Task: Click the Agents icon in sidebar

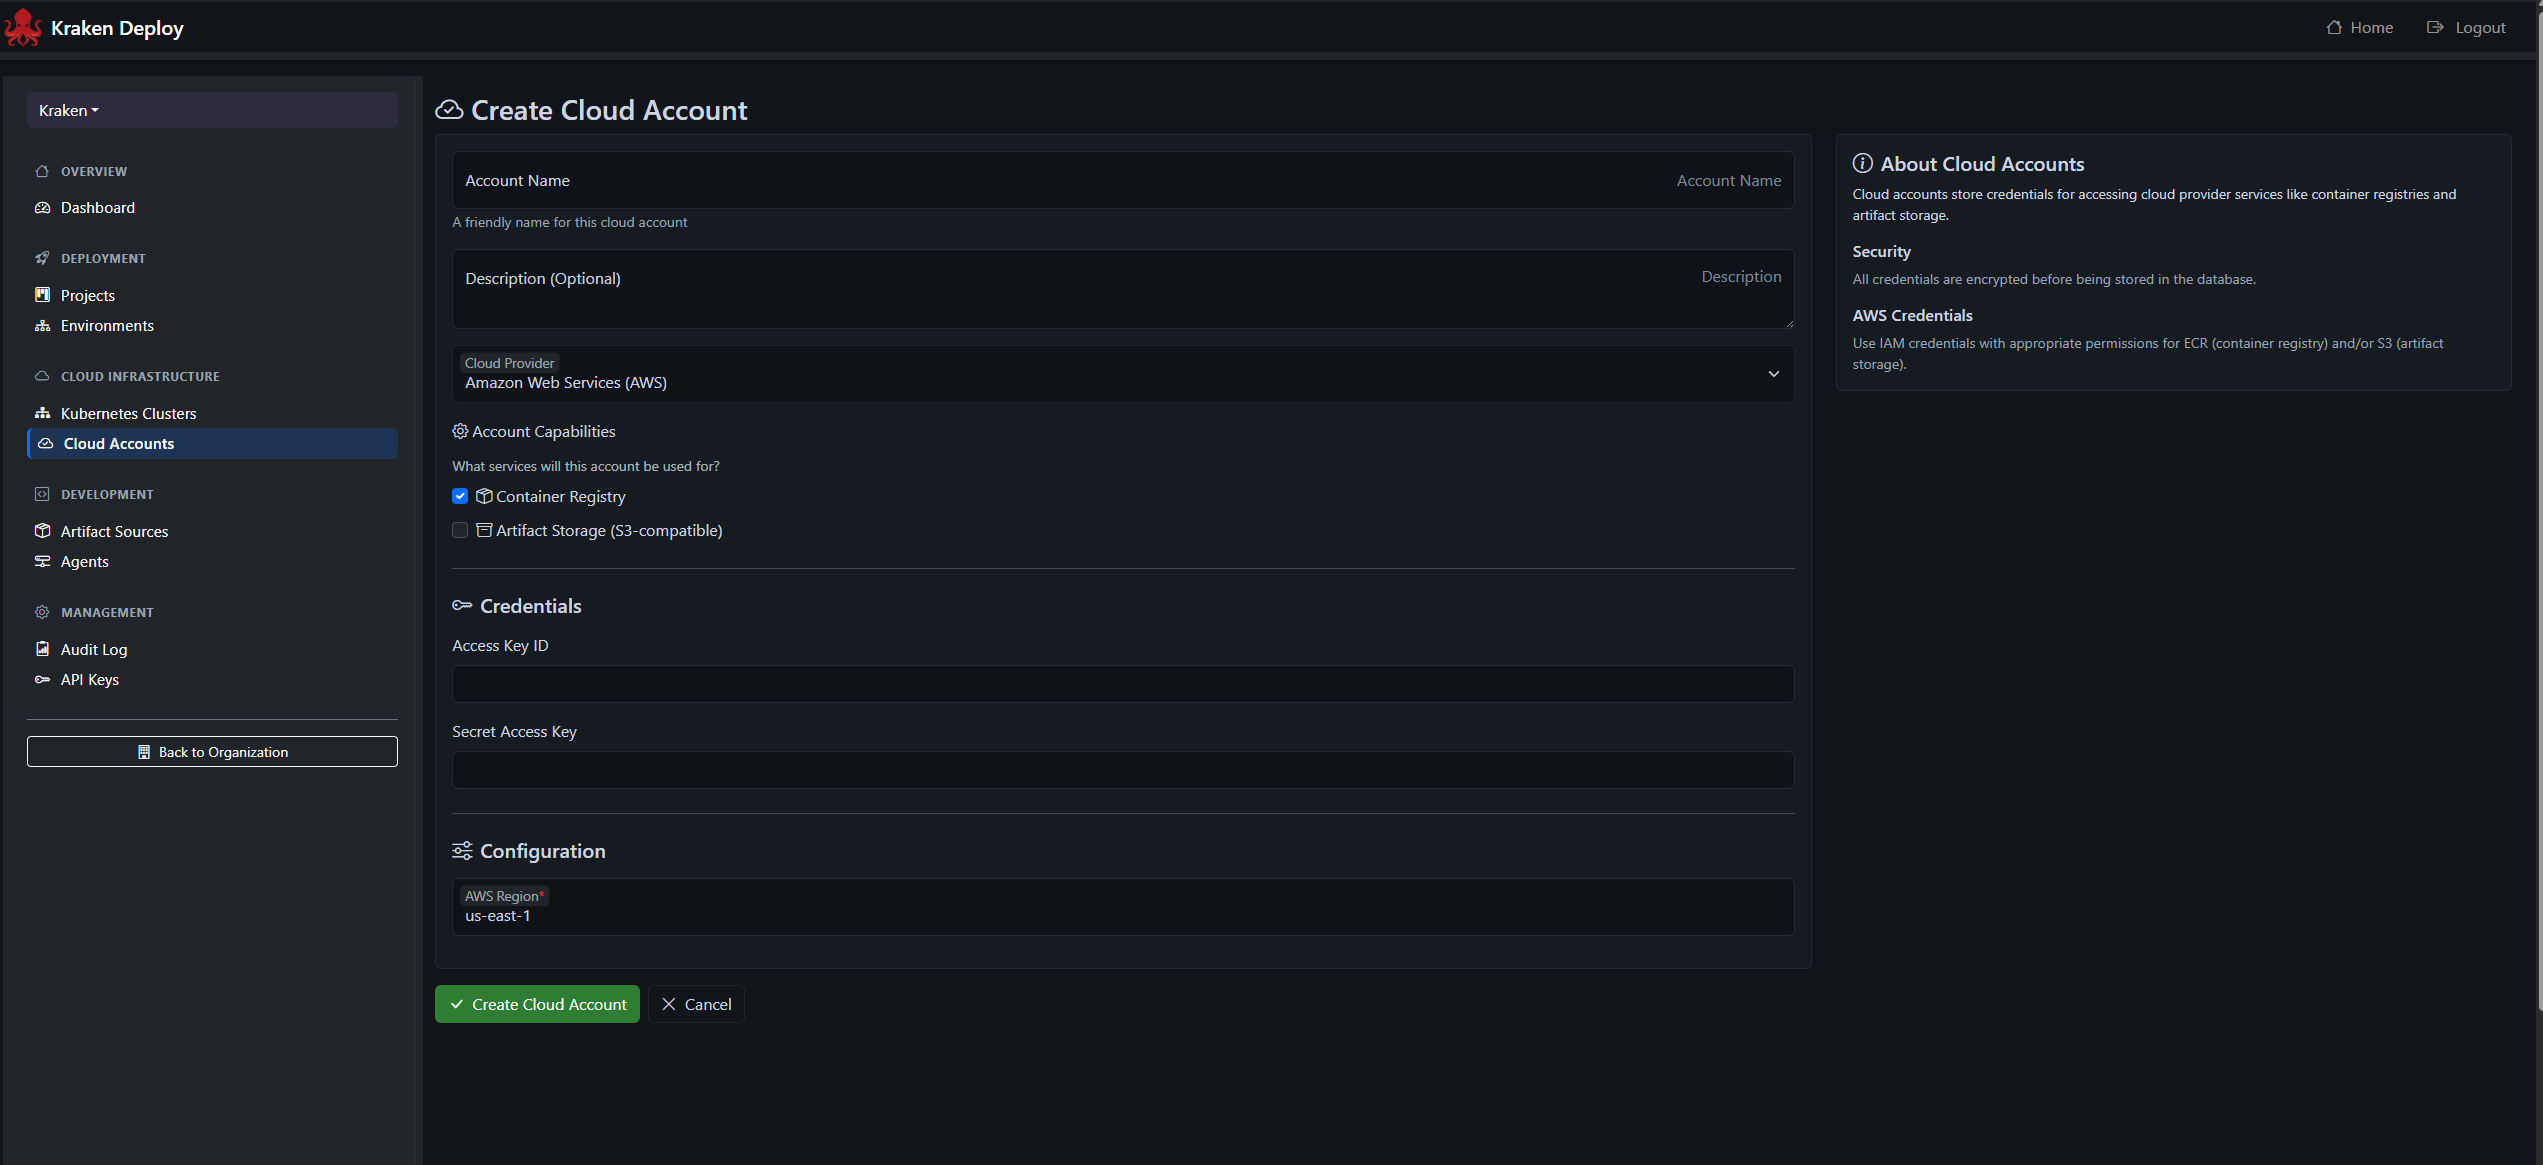Action: pos(43,561)
